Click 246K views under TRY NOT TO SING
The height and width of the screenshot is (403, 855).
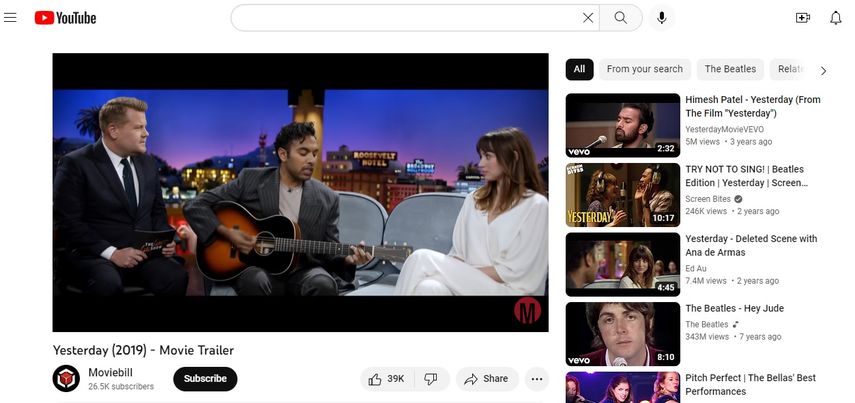click(706, 211)
